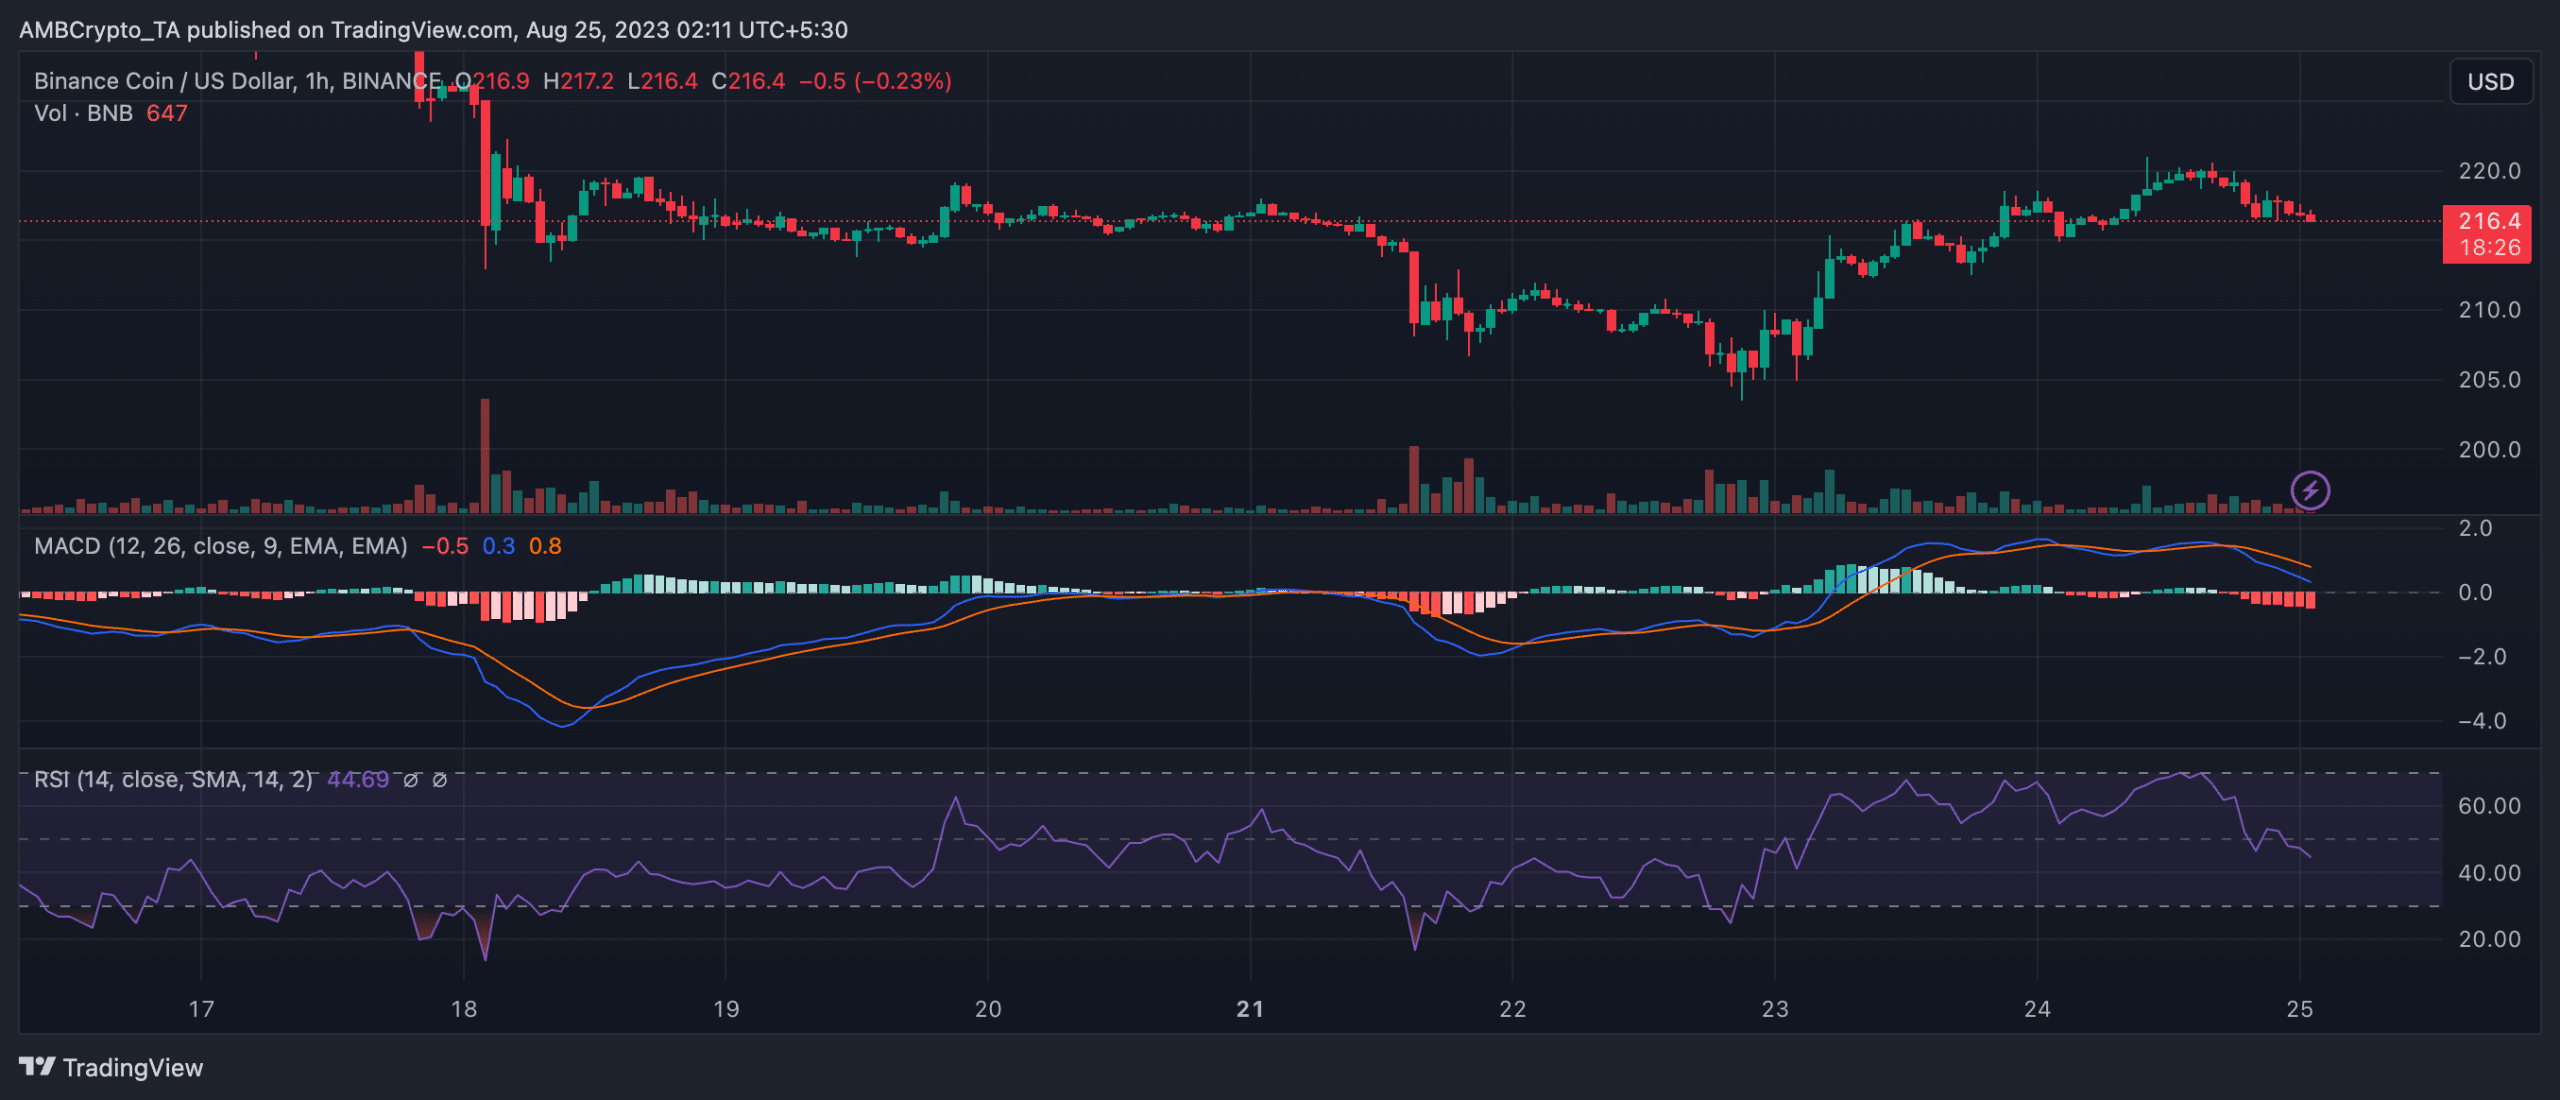Click the 210.0 price scale label
The height and width of the screenshot is (1100, 2560).
click(x=2490, y=310)
